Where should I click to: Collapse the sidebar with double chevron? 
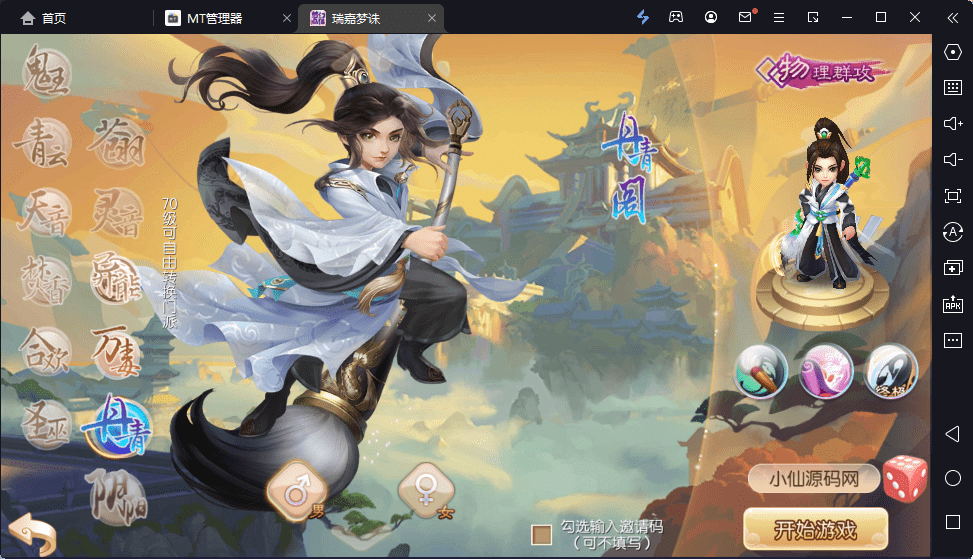[x=953, y=17]
